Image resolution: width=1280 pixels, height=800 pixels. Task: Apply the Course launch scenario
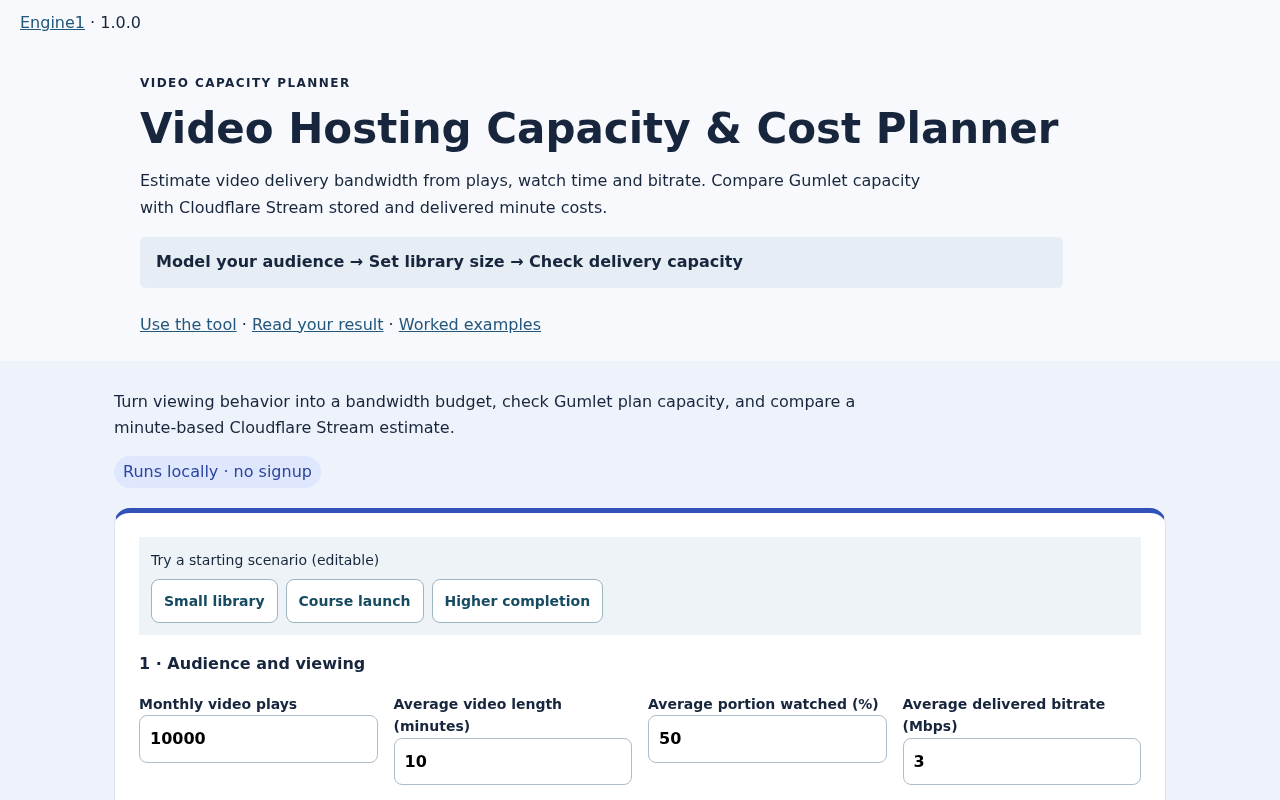pos(354,601)
